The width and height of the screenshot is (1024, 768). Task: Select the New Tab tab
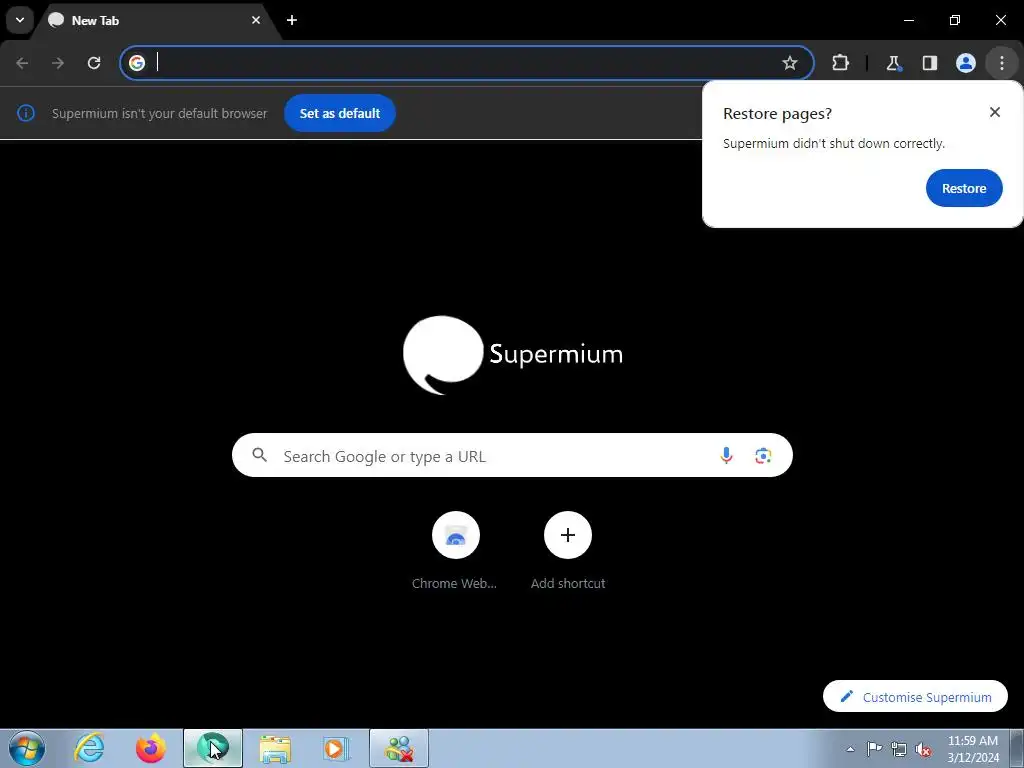[x=157, y=20]
